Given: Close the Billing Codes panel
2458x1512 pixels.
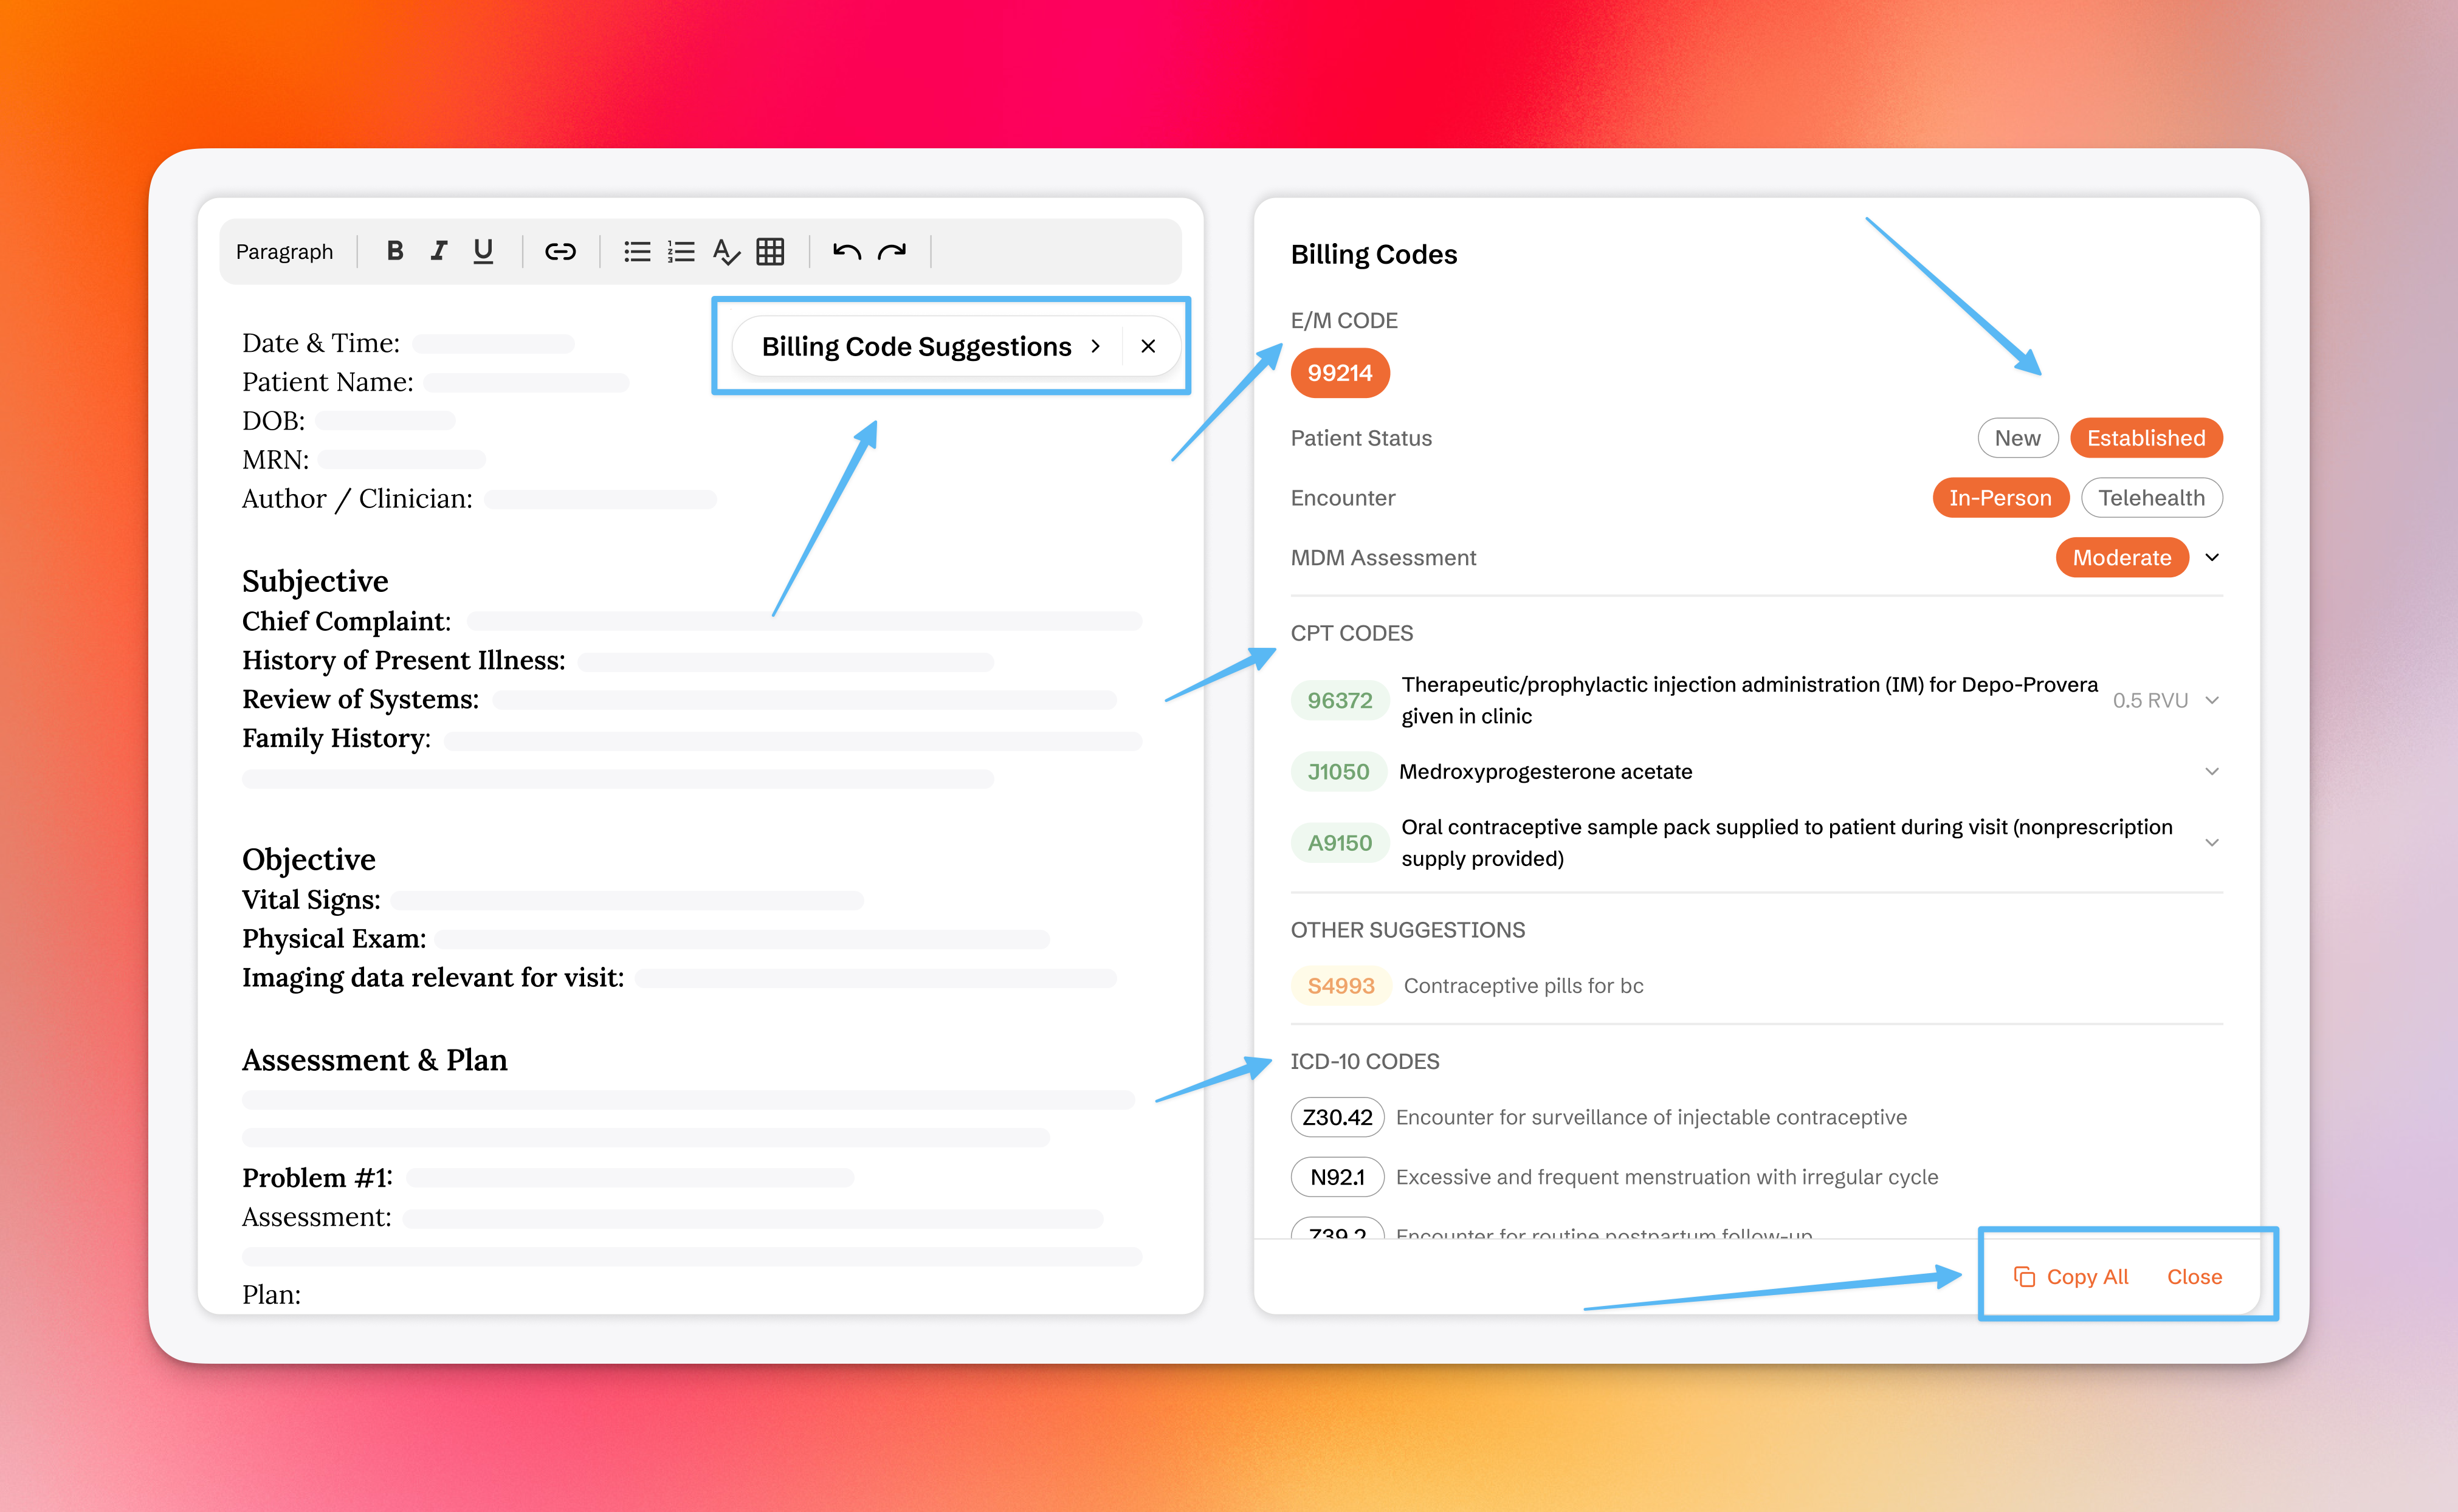Looking at the screenshot, I should tap(2194, 1277).
